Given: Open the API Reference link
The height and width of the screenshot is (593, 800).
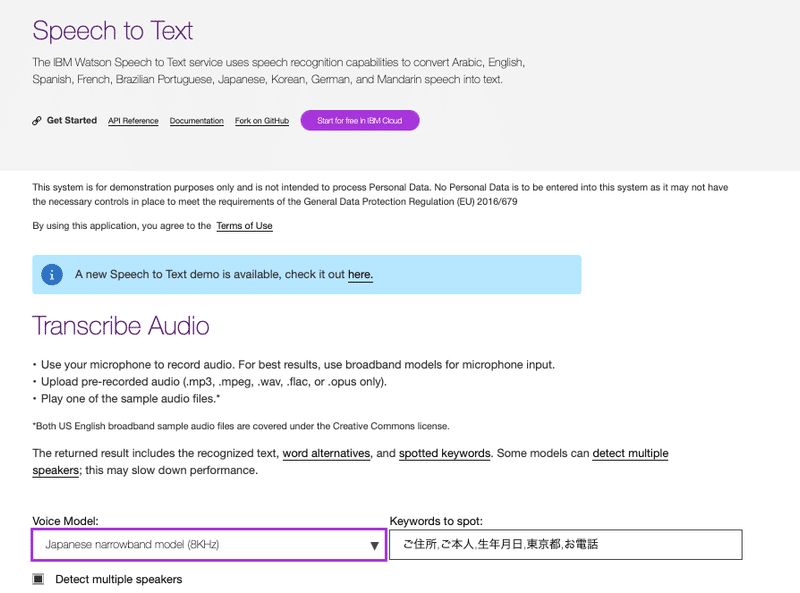Looking at the screenshot, I should point(133,121).
